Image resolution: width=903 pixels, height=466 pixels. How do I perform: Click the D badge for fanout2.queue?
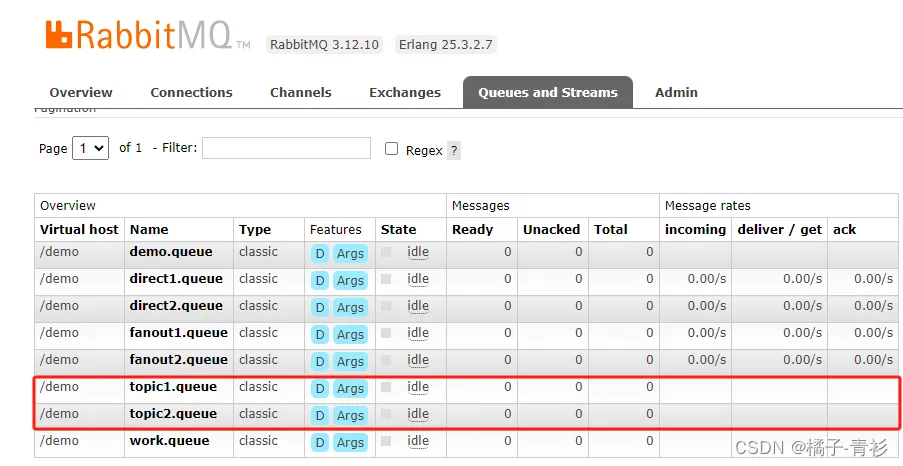[x=320, y=362]
